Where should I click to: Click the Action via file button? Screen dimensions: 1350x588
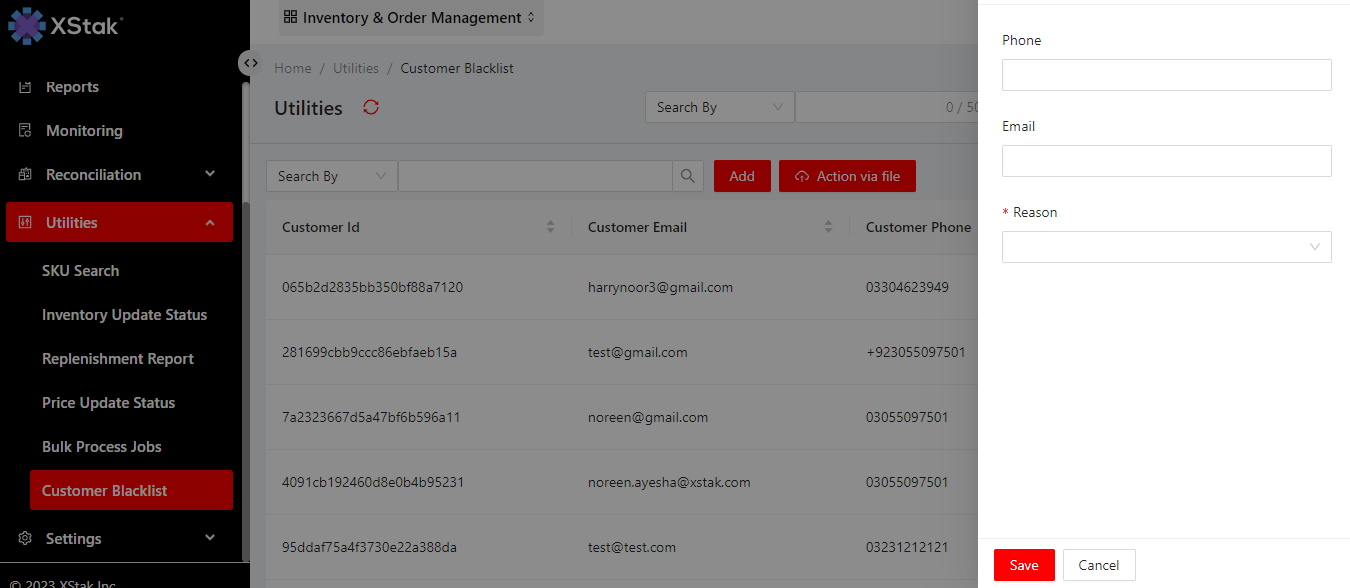pos(847,176)
